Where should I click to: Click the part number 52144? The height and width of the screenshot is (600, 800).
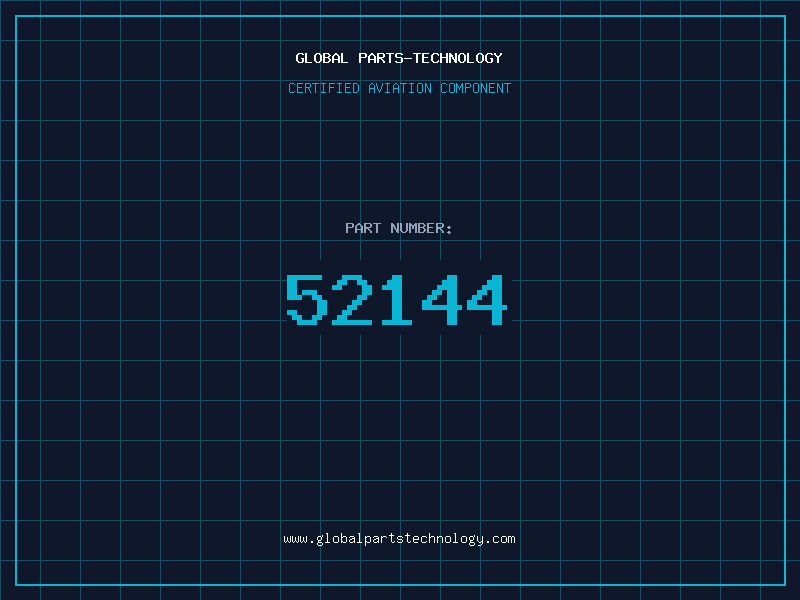click(396, 299)
